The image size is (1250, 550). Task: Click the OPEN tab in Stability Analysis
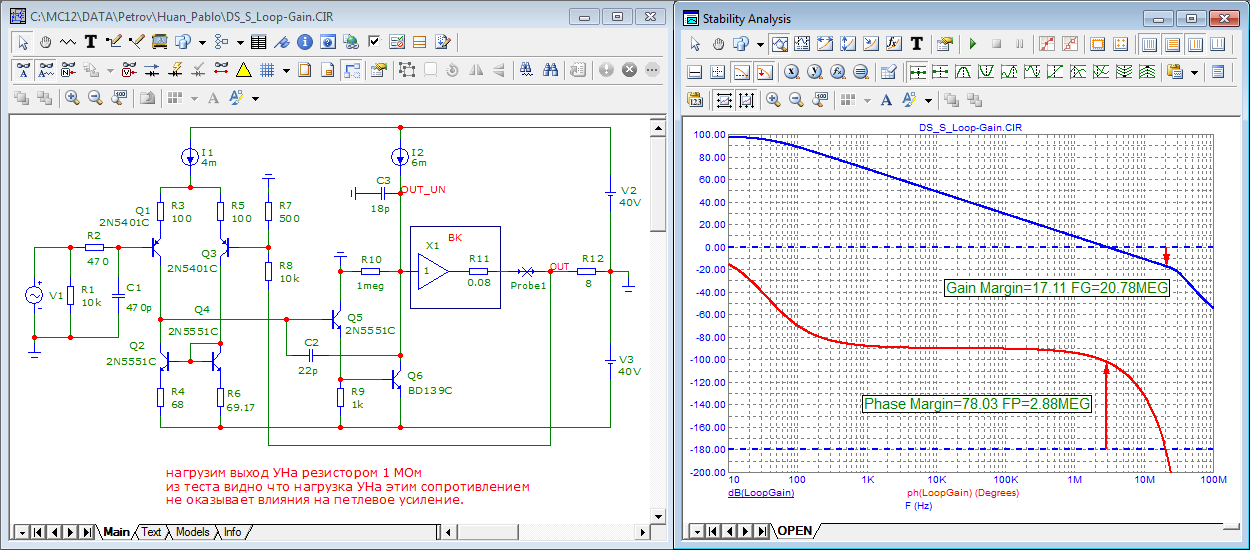[795, 530]
